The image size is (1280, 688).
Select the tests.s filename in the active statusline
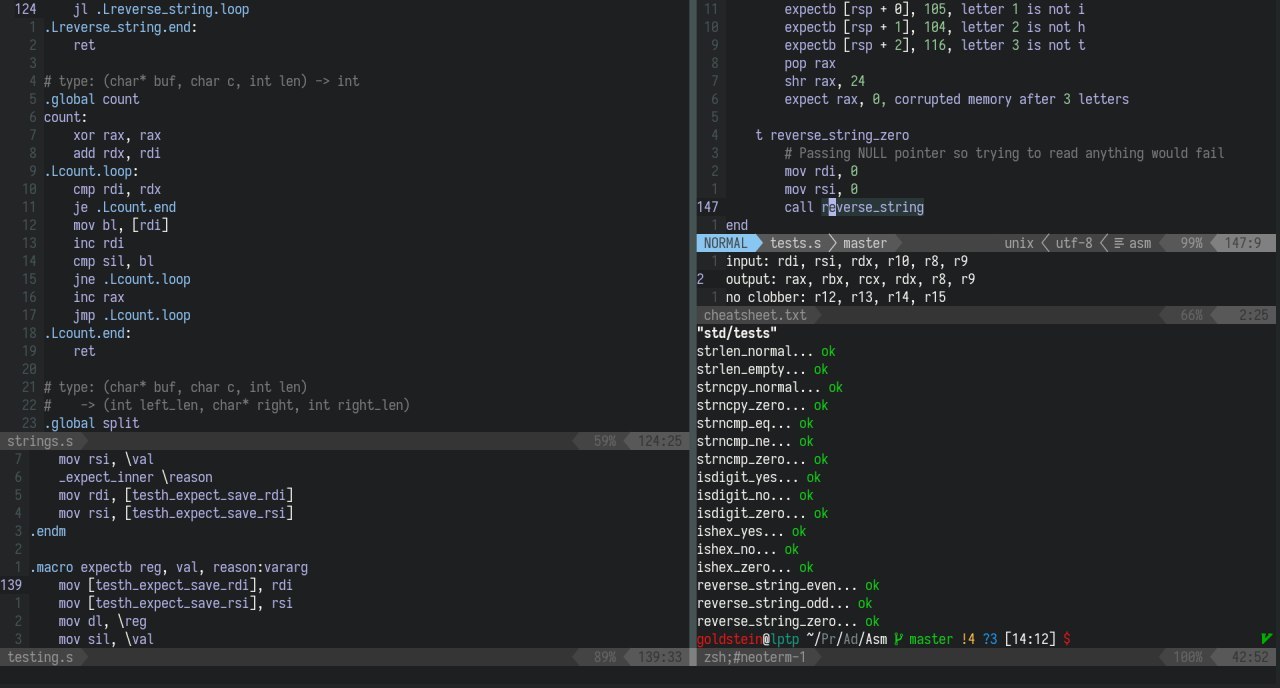[x=795, y=243]
